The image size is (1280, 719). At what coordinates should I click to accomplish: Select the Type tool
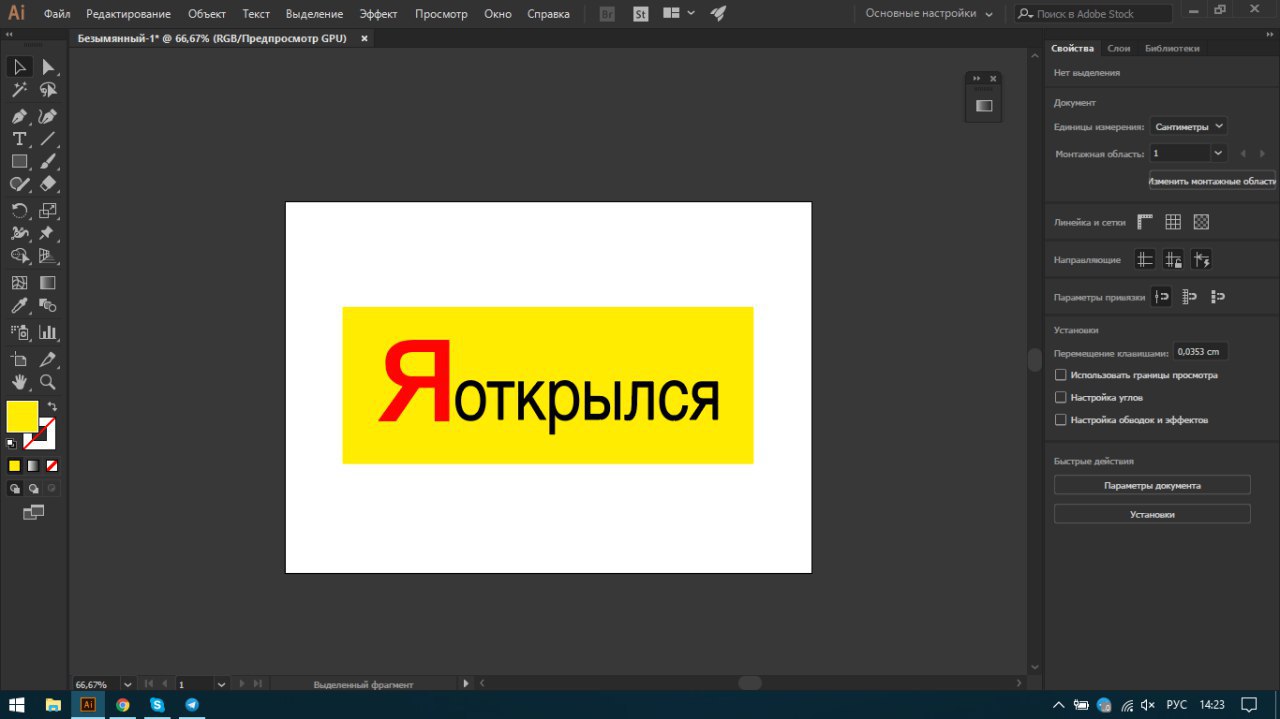coord(19,138)
